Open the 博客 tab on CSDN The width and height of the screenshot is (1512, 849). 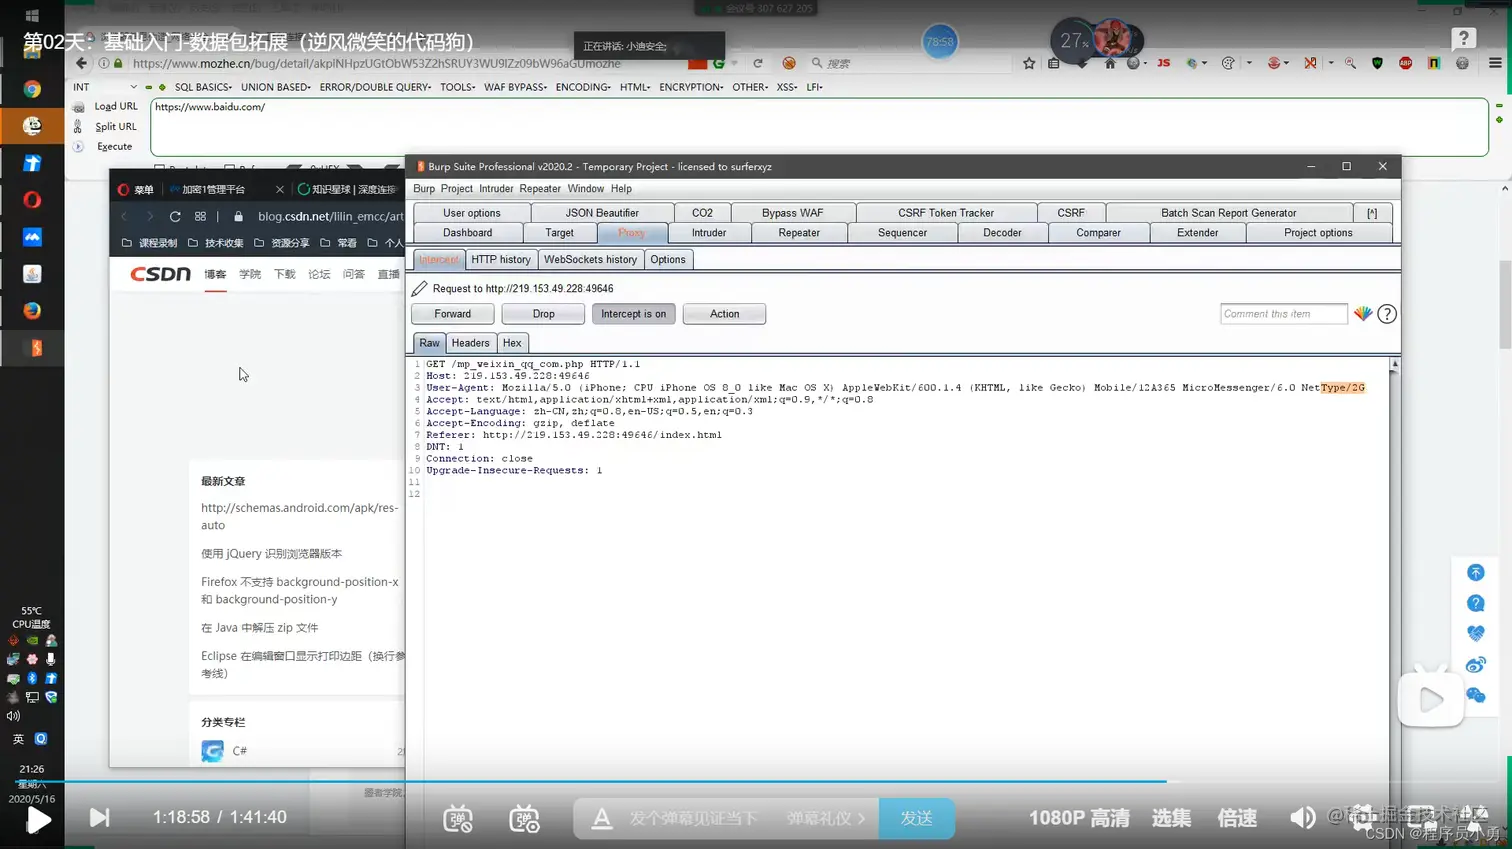(x=215, y=274)
